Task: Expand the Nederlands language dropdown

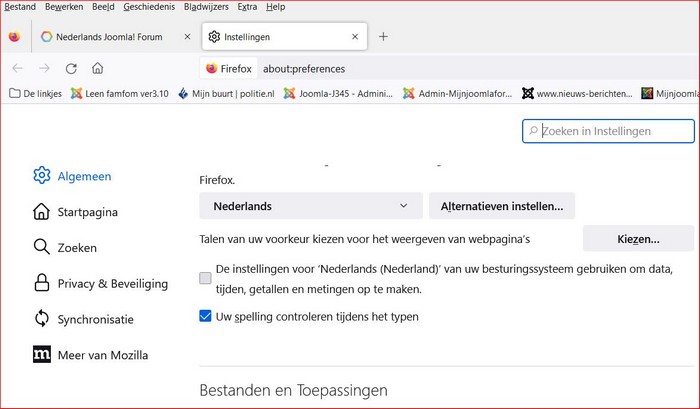Action: click(x=311, y=206)
